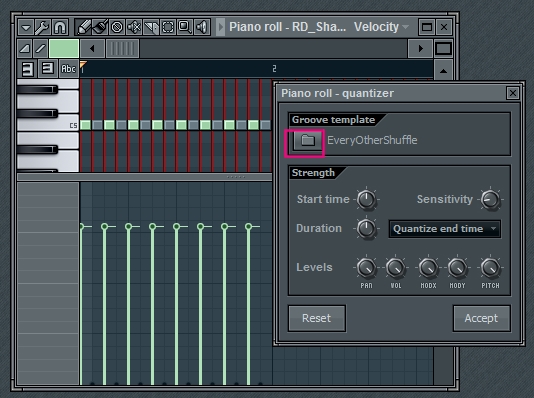Open the Quantize end time dropdown
Image resolution: width=534 pixels, height=398 pixels.
pos(445,229)
